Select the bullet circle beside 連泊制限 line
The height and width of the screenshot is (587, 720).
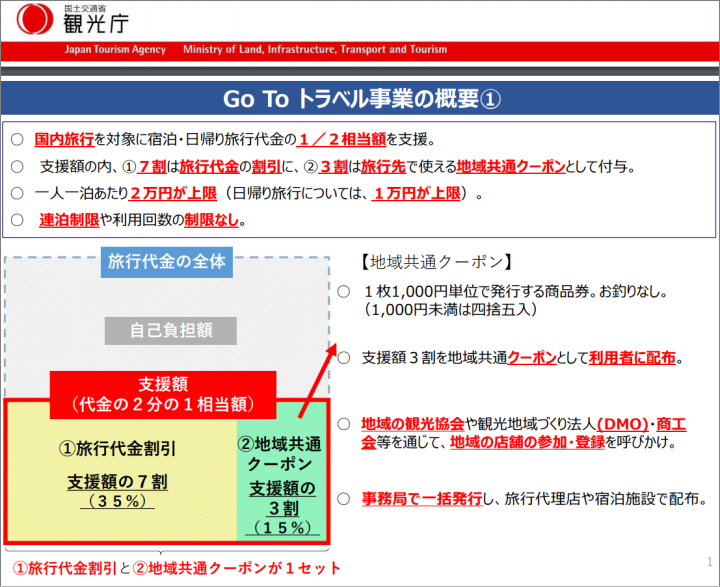pos(17,220)
